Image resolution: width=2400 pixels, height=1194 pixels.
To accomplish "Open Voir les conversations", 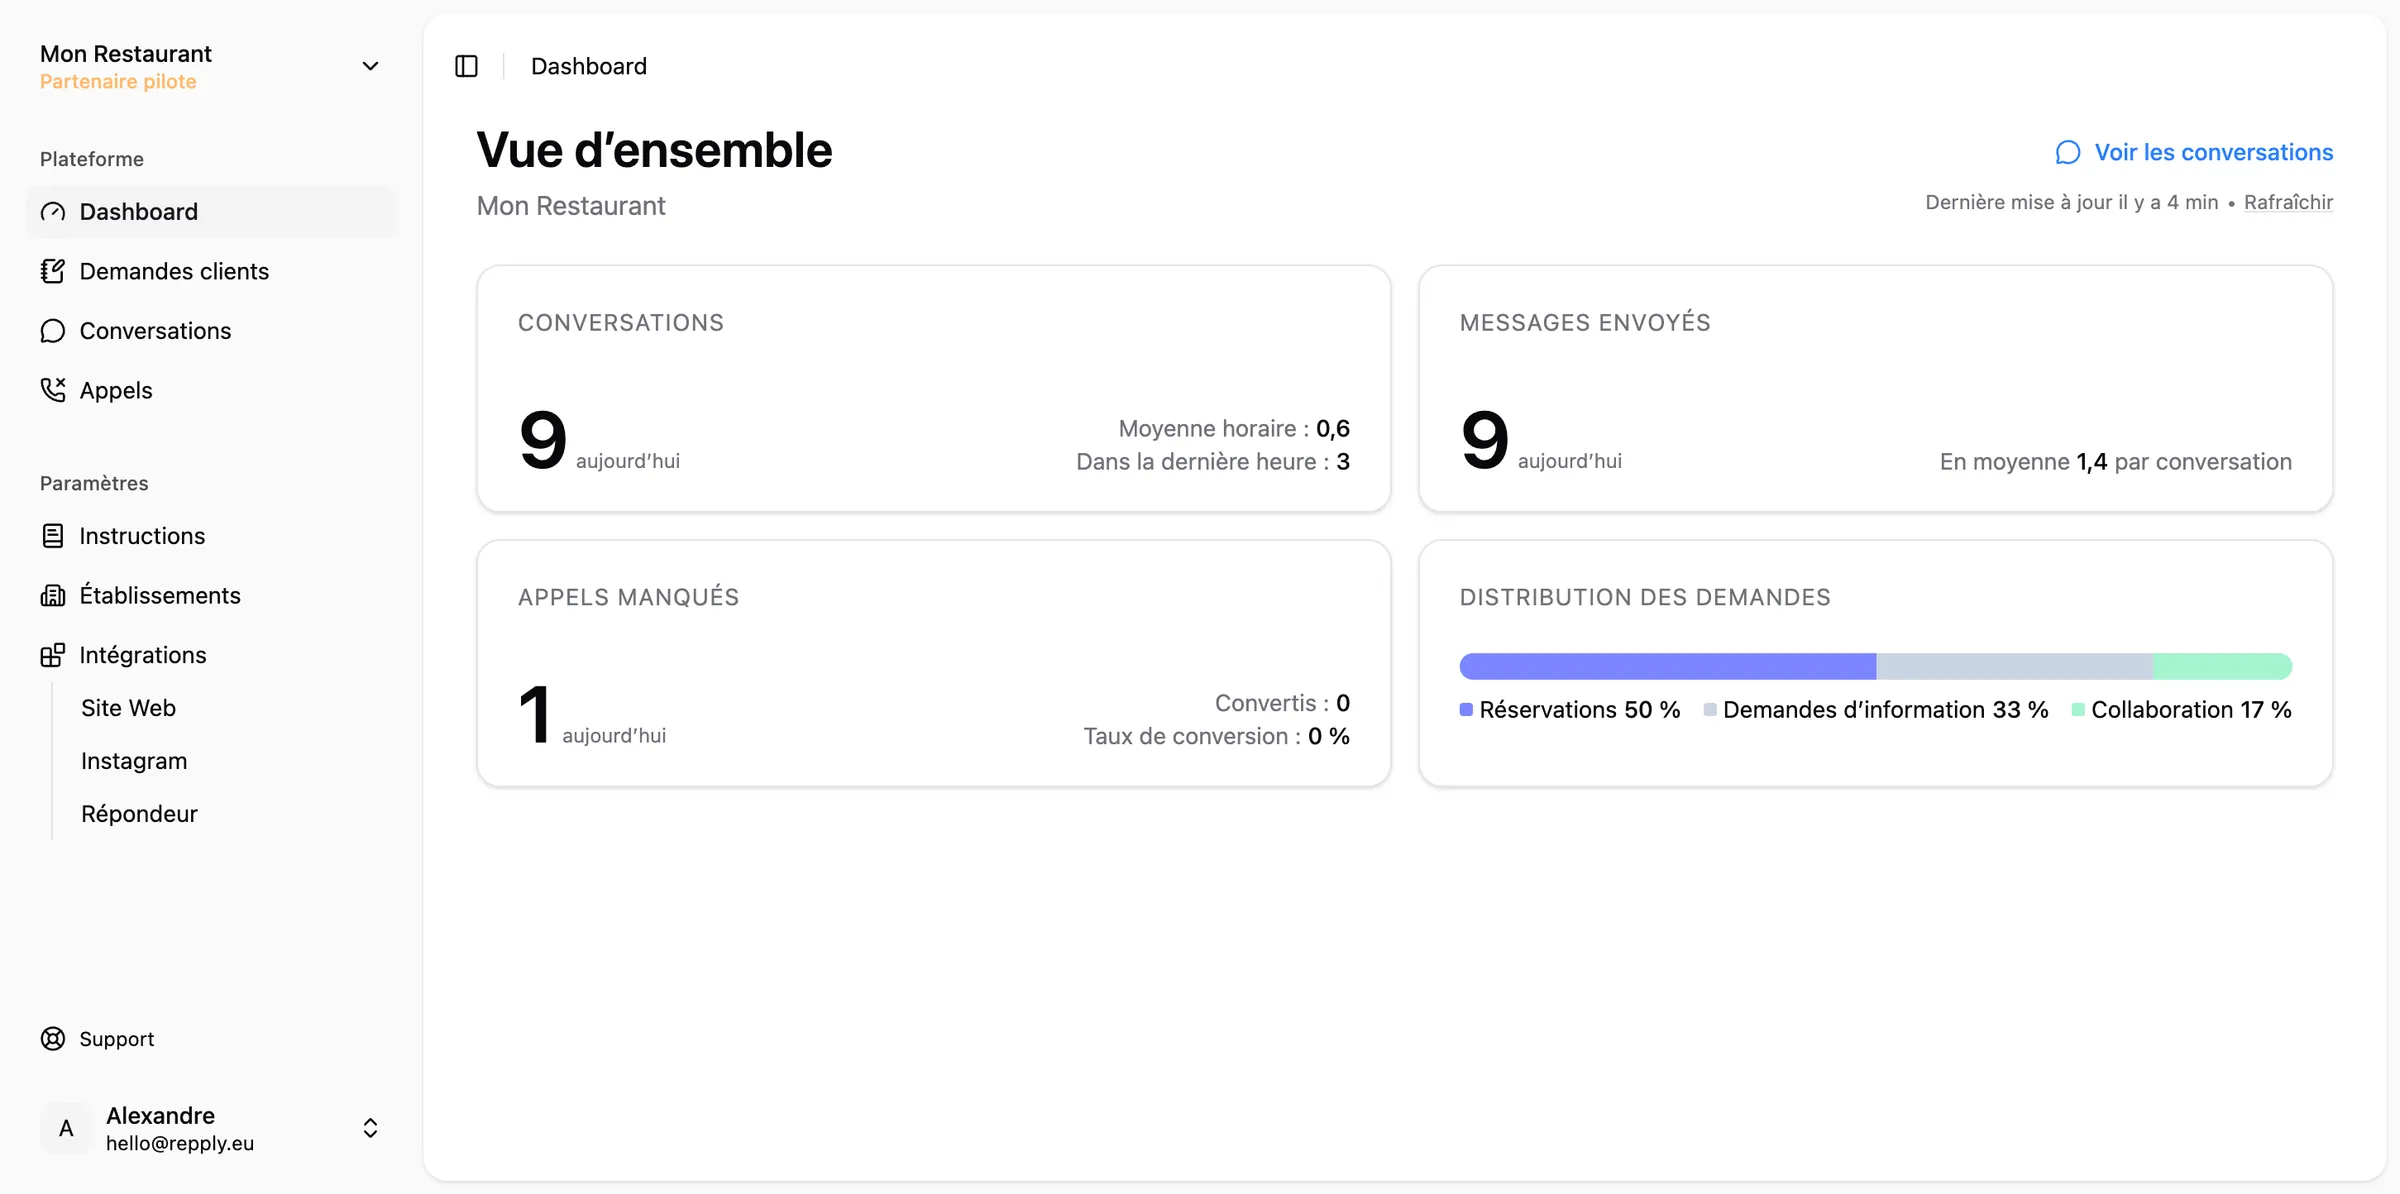I will (2213, 152).
